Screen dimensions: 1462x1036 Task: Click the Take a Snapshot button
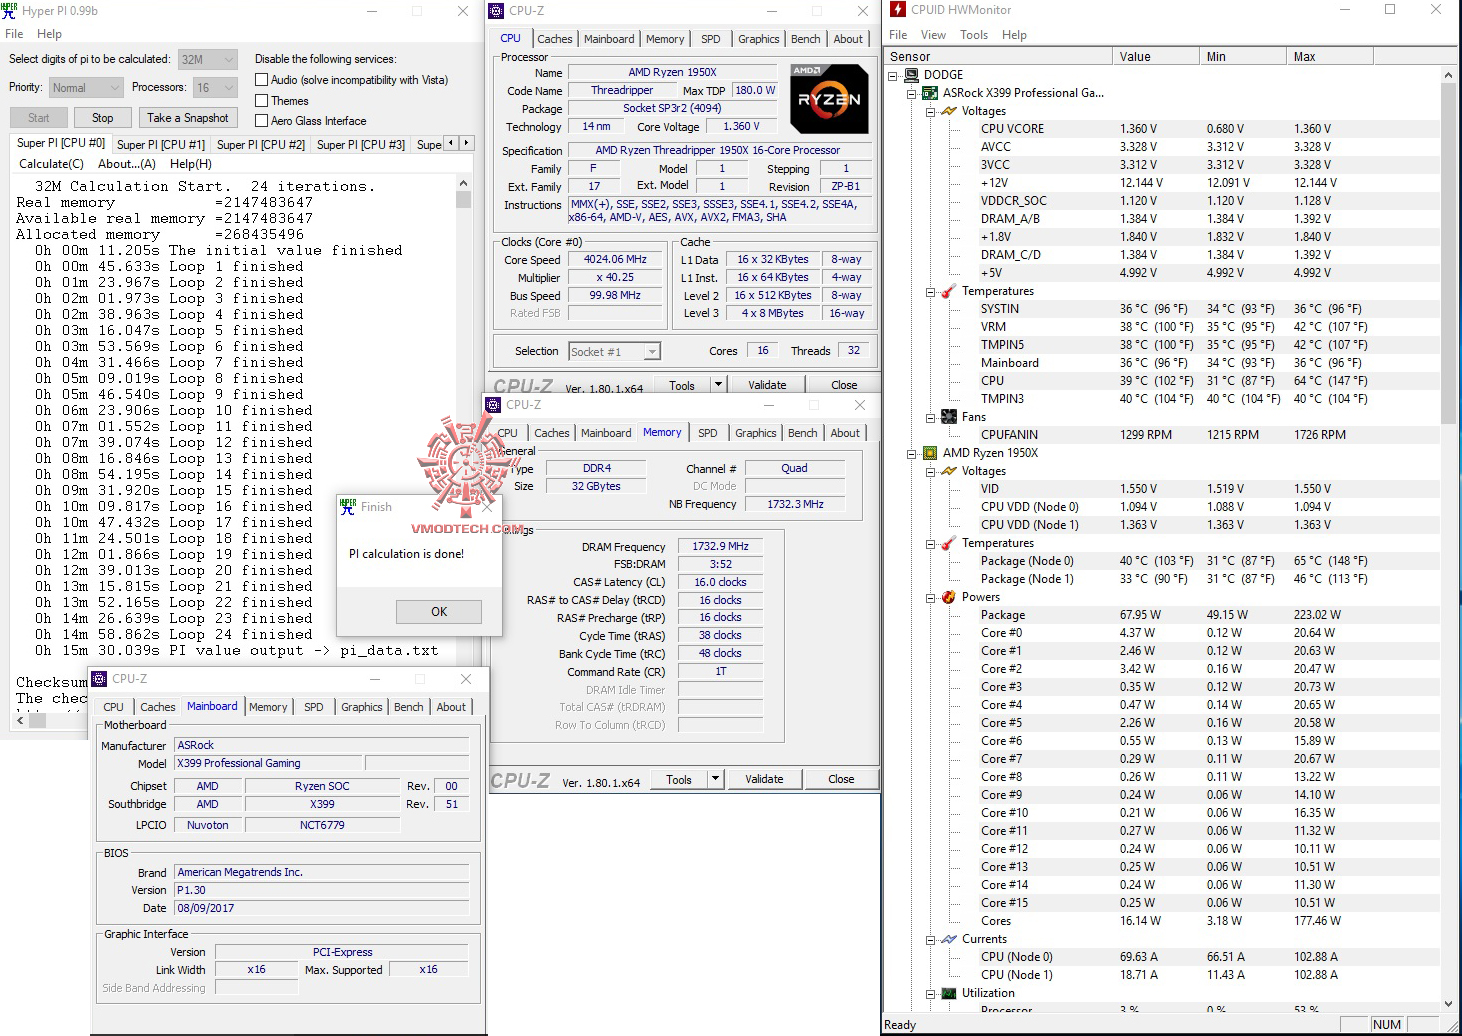[188, 117]
